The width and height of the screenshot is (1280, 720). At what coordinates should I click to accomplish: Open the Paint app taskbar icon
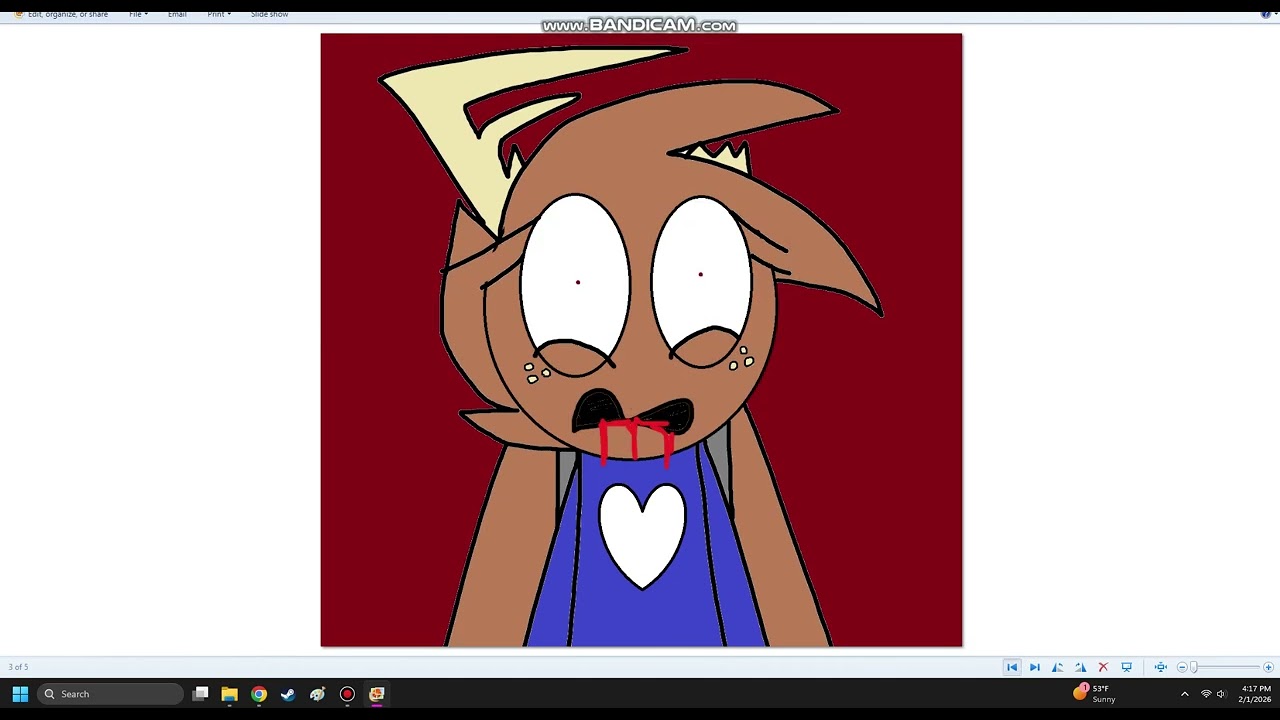(318, 694)
